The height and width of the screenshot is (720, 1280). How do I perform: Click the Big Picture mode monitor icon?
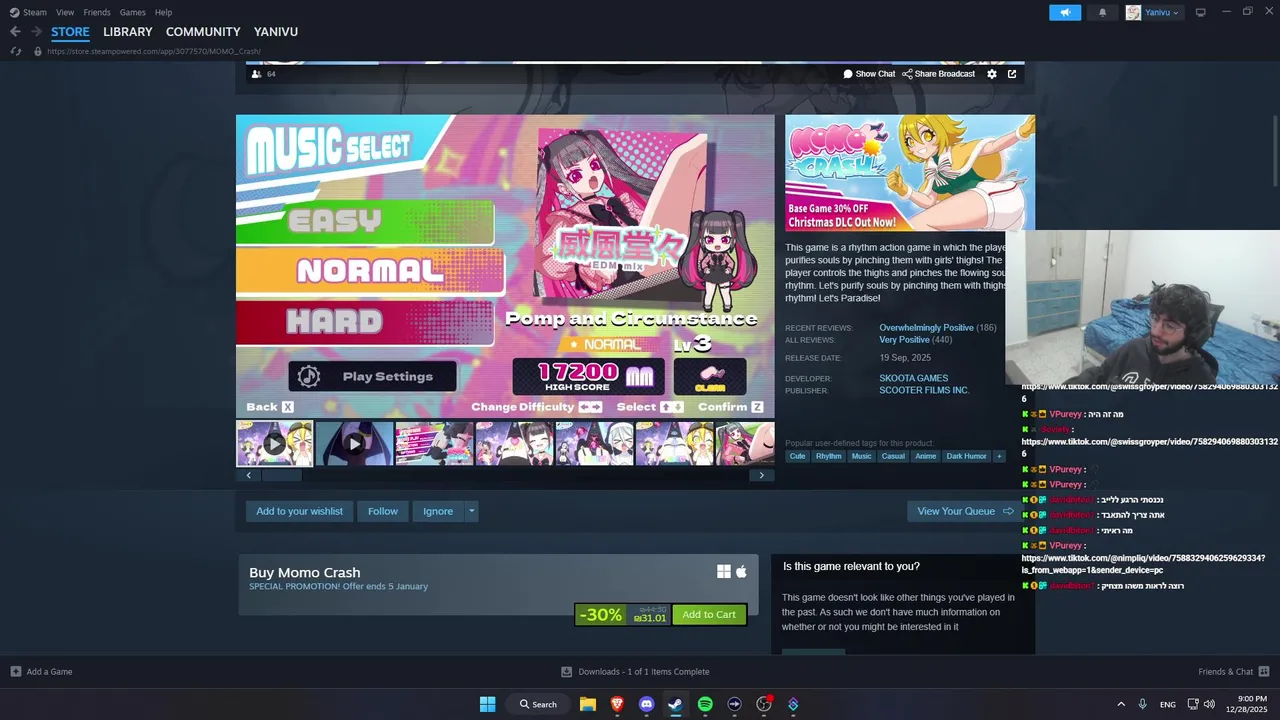tap(1201, 12)
